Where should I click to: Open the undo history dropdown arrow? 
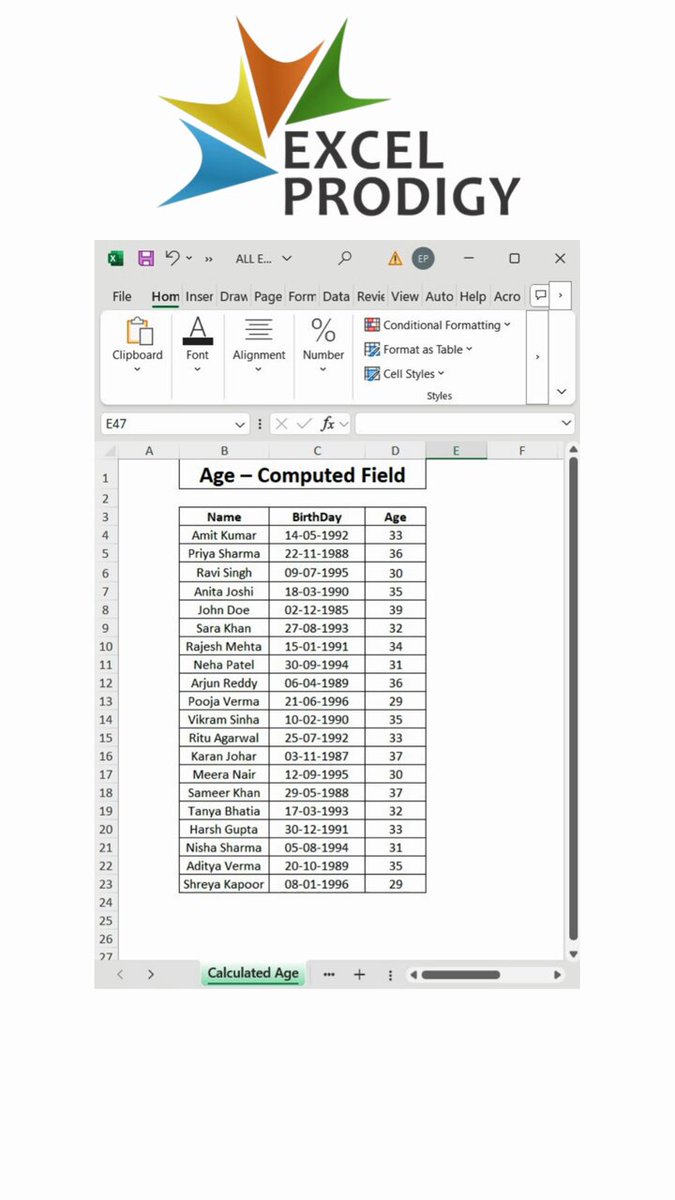189,259
